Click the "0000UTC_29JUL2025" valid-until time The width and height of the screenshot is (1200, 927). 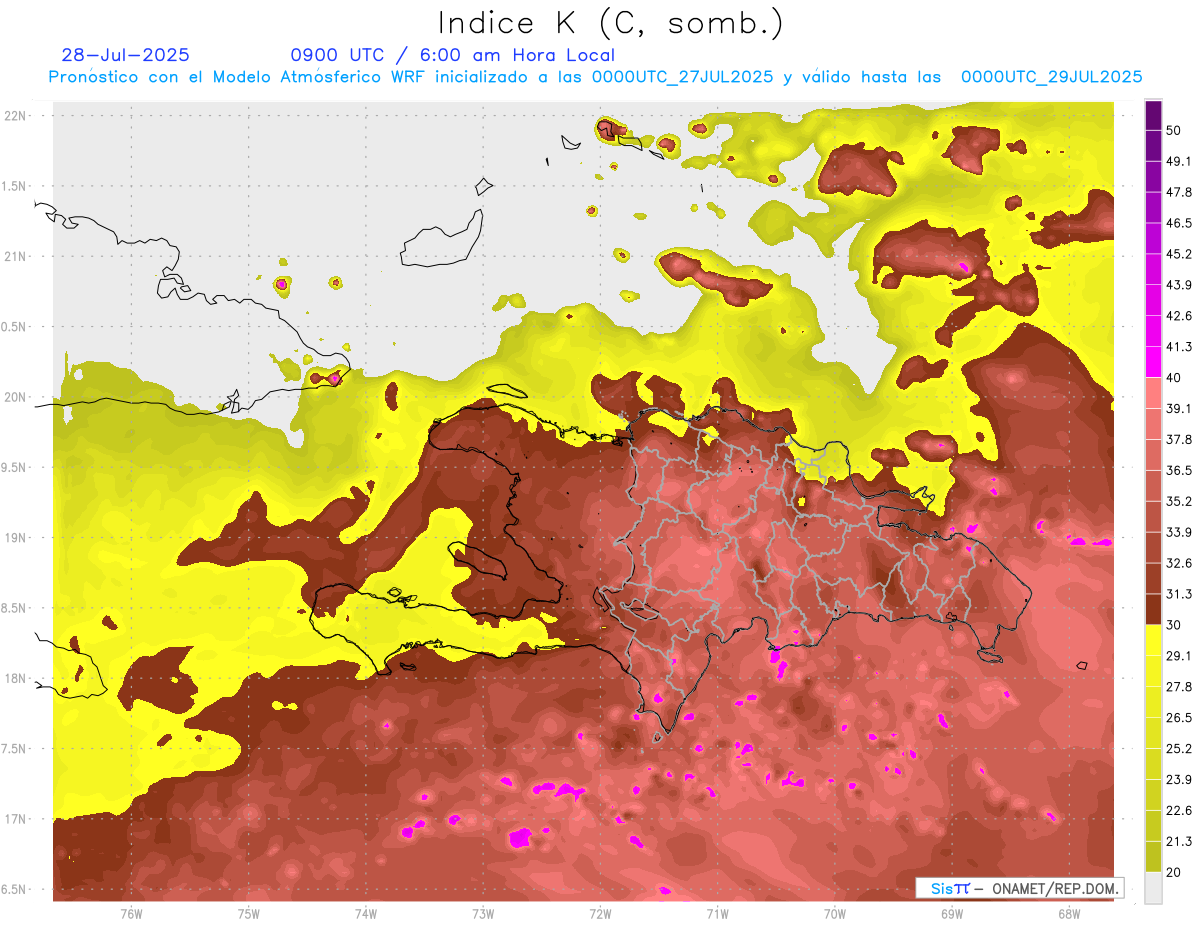click(1051, 77)
